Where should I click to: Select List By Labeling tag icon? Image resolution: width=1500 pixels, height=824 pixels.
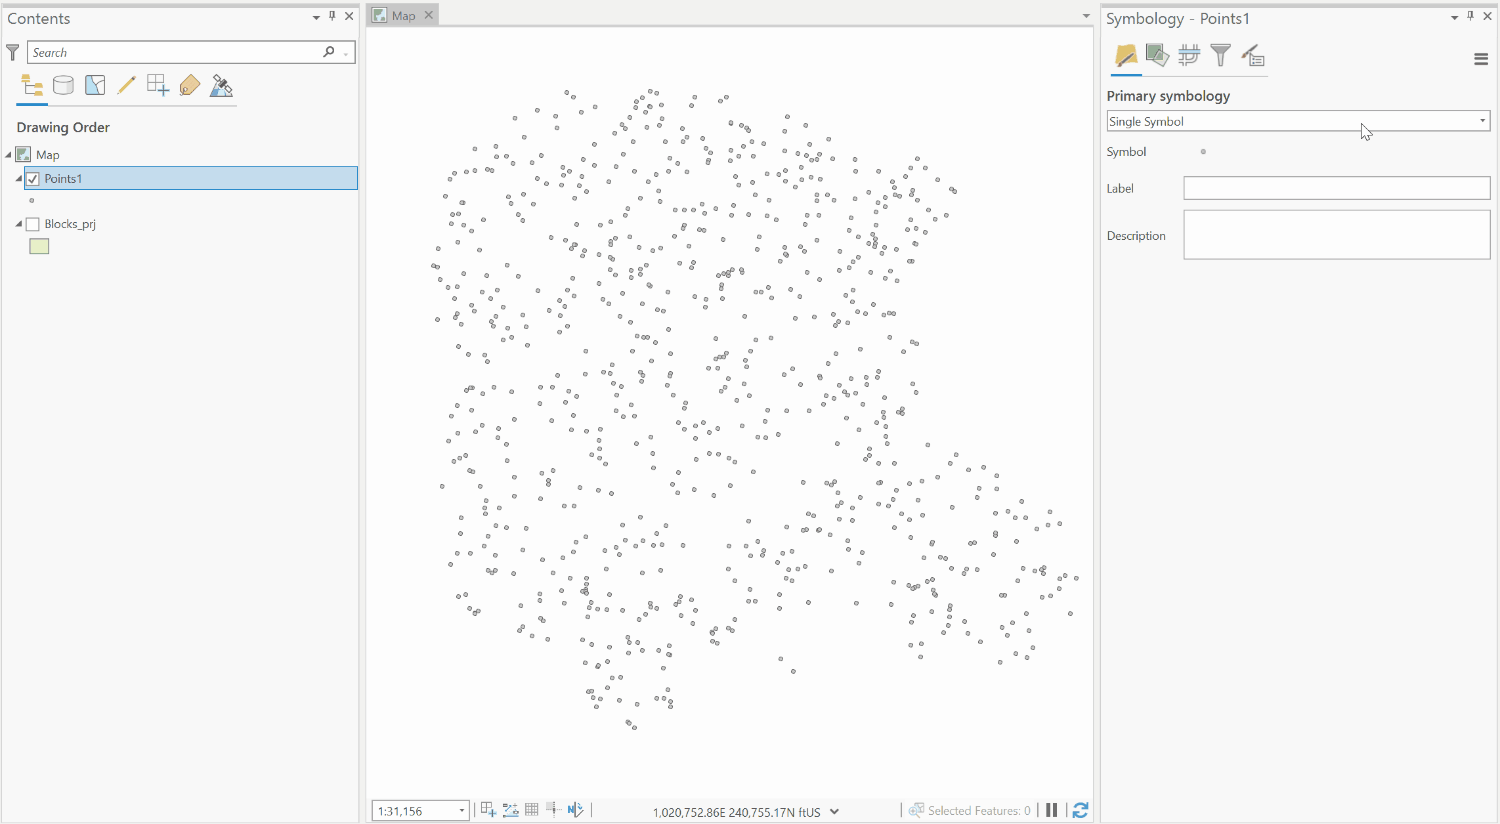(190, 86)
